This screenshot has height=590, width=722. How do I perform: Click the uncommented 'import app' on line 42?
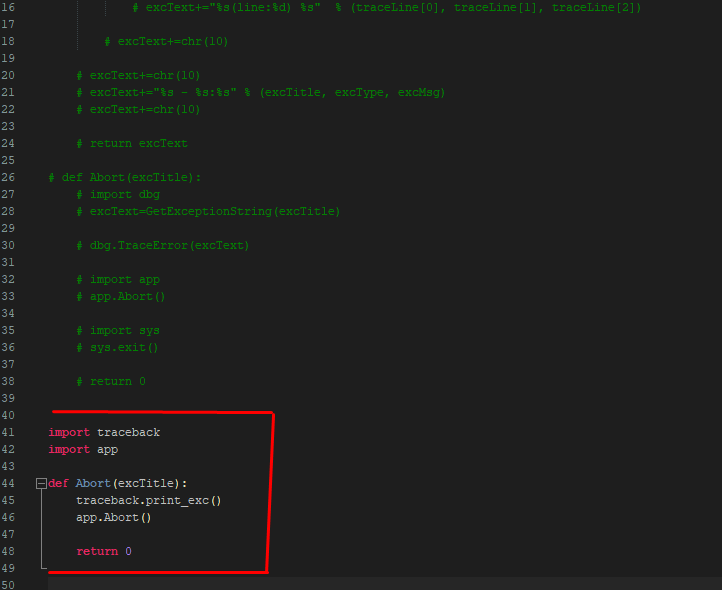[x=83, y=450]
